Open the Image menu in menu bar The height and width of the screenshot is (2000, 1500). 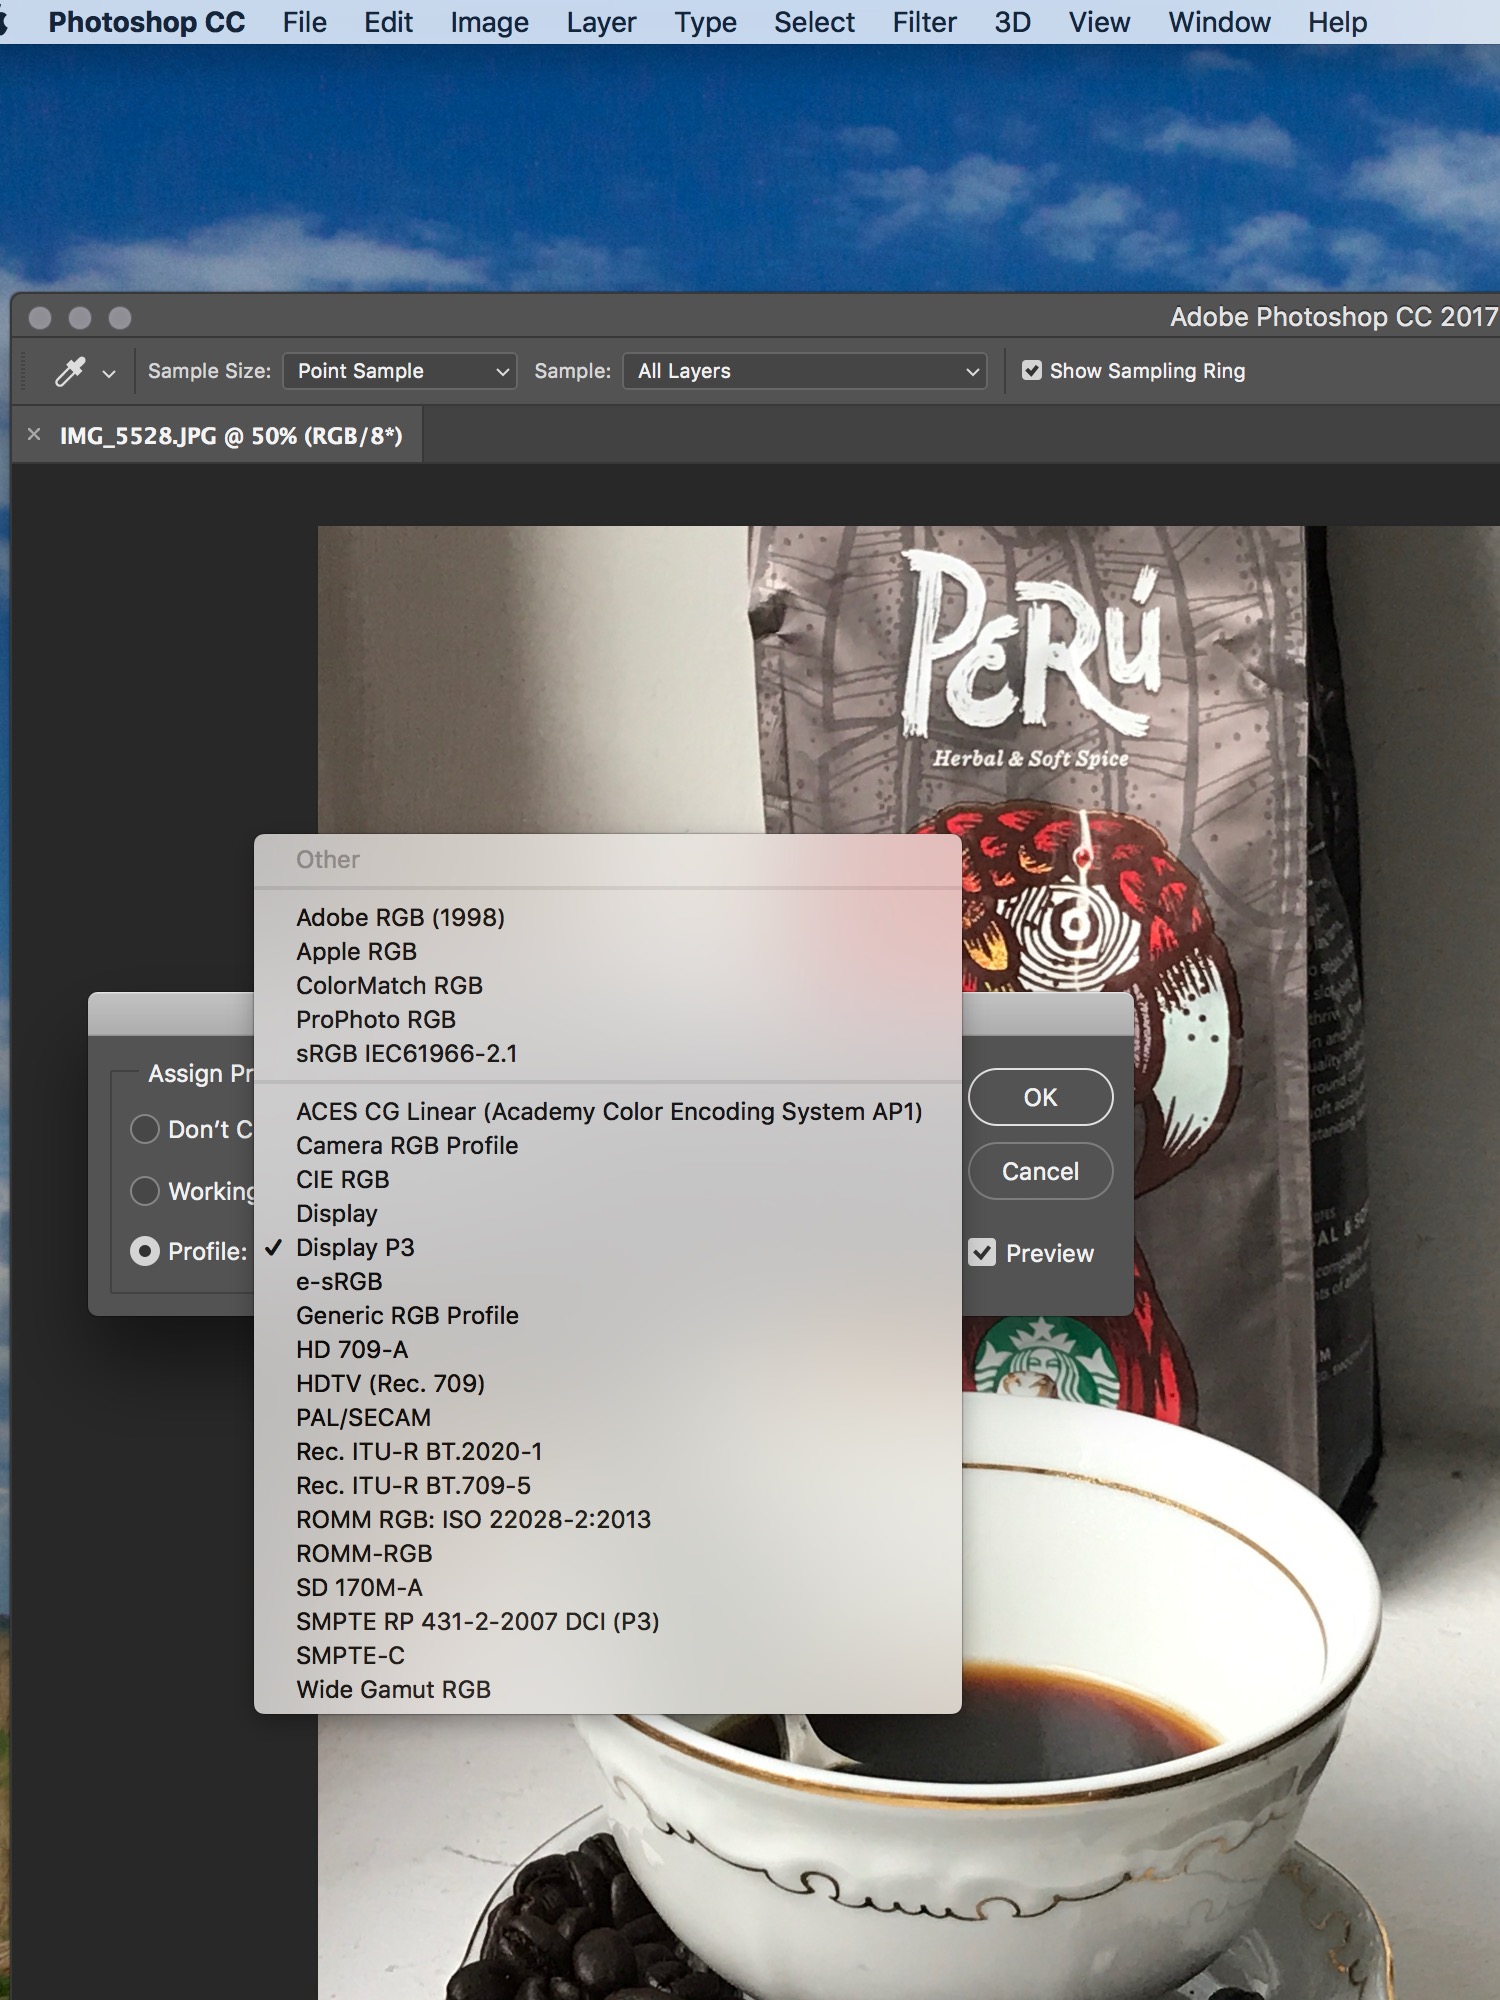point(489,22)
